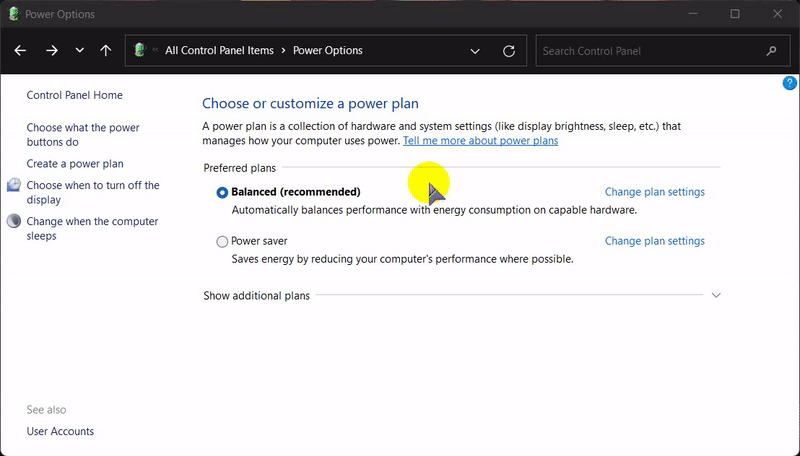Open Tell me more about power plans
800x456 pixels.
coord(480,141)
